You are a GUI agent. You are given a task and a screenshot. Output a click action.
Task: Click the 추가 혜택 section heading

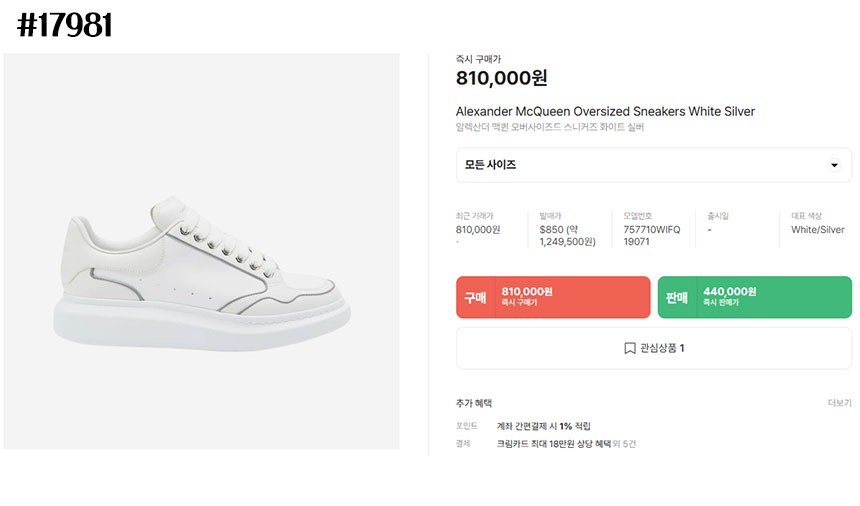tap(474, 403)
